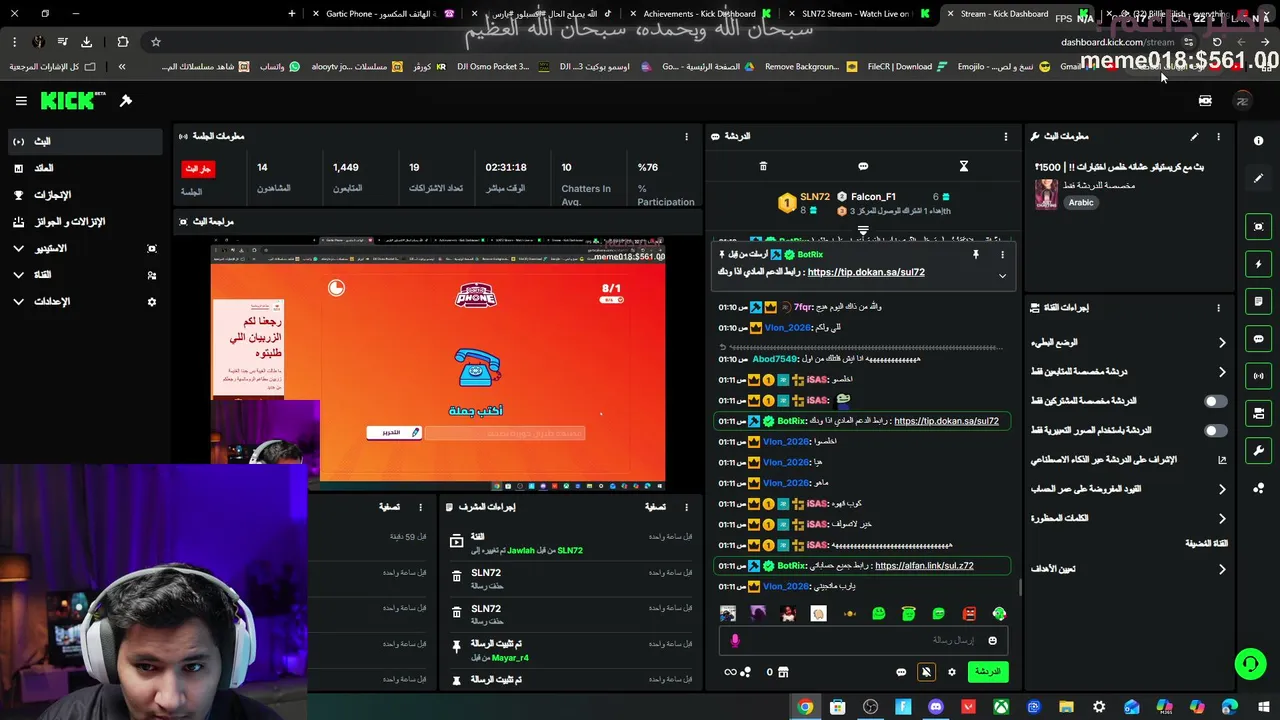
Task: Click the trash icon in the chat panel
Action: [763, 166]
